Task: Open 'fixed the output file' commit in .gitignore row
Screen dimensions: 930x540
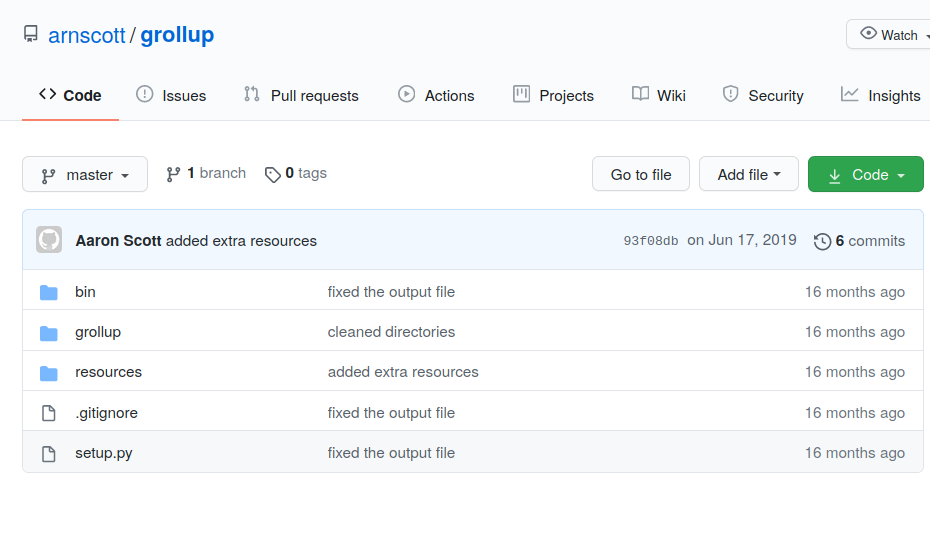Action: pos(391,413)
